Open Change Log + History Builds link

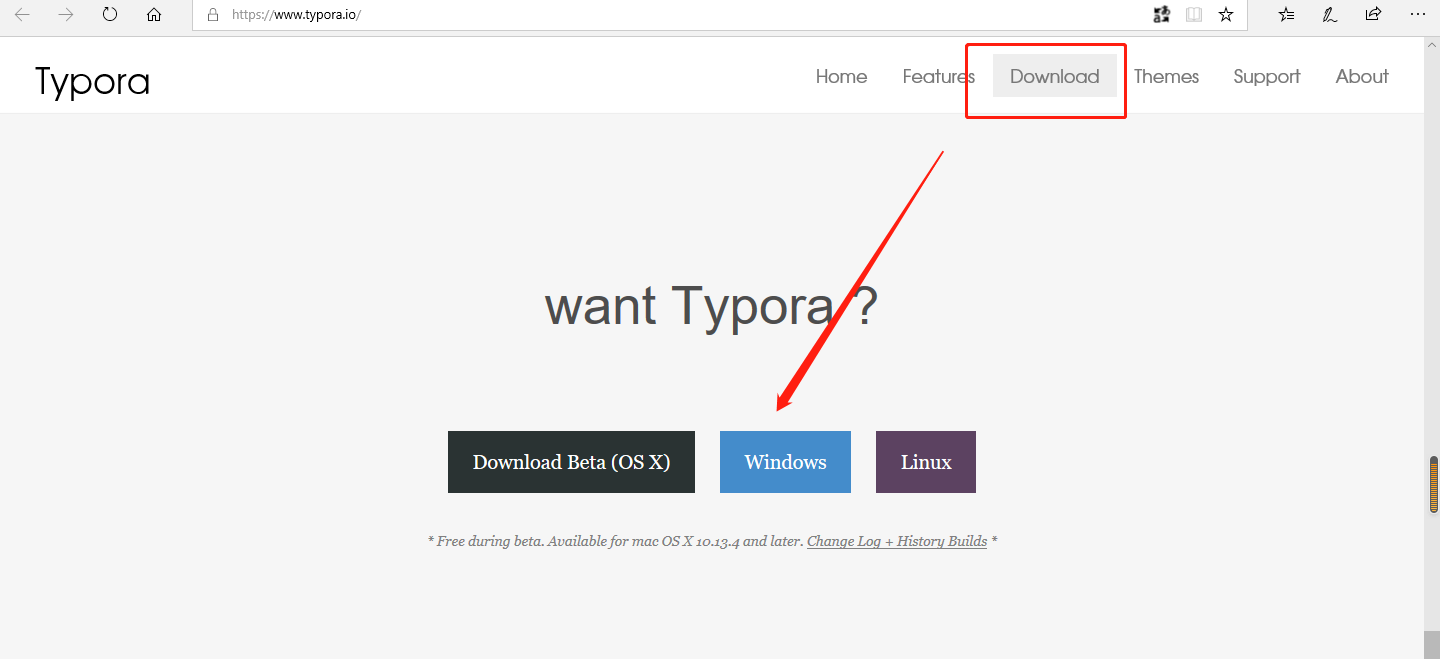(x=897, y=541)
